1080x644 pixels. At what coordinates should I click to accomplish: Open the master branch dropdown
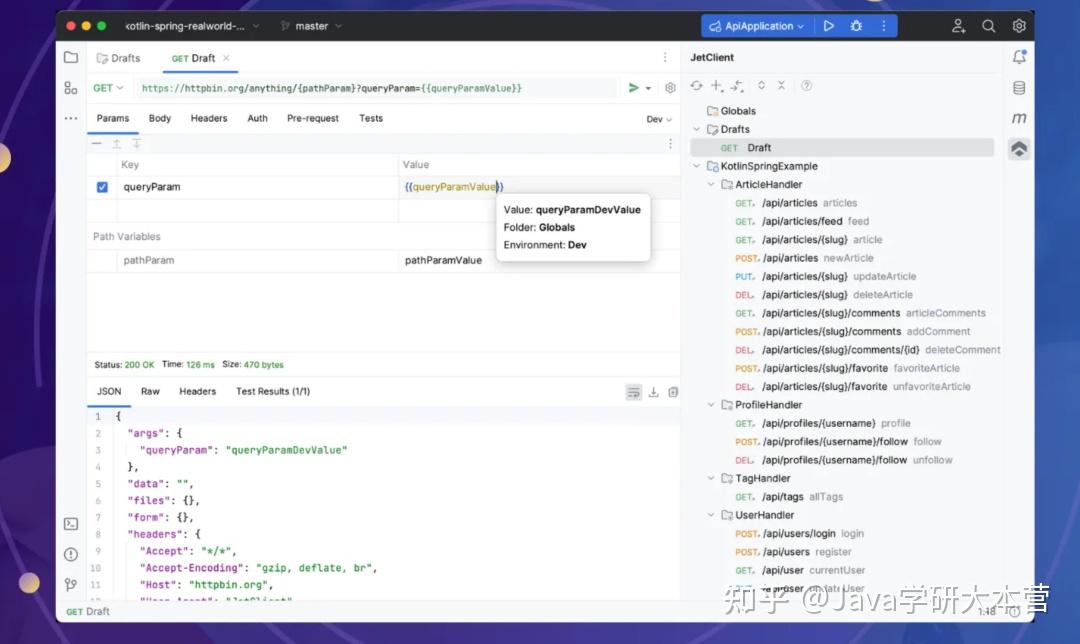310,25
